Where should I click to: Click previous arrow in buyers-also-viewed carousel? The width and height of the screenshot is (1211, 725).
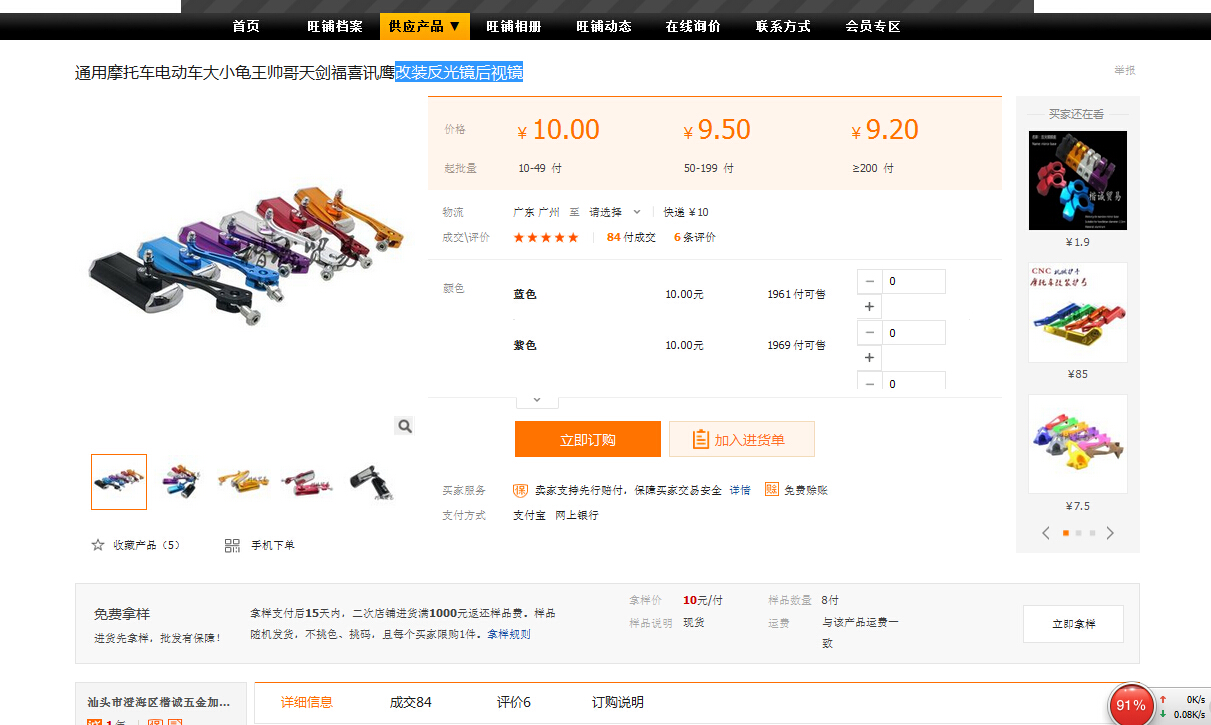1046,533
